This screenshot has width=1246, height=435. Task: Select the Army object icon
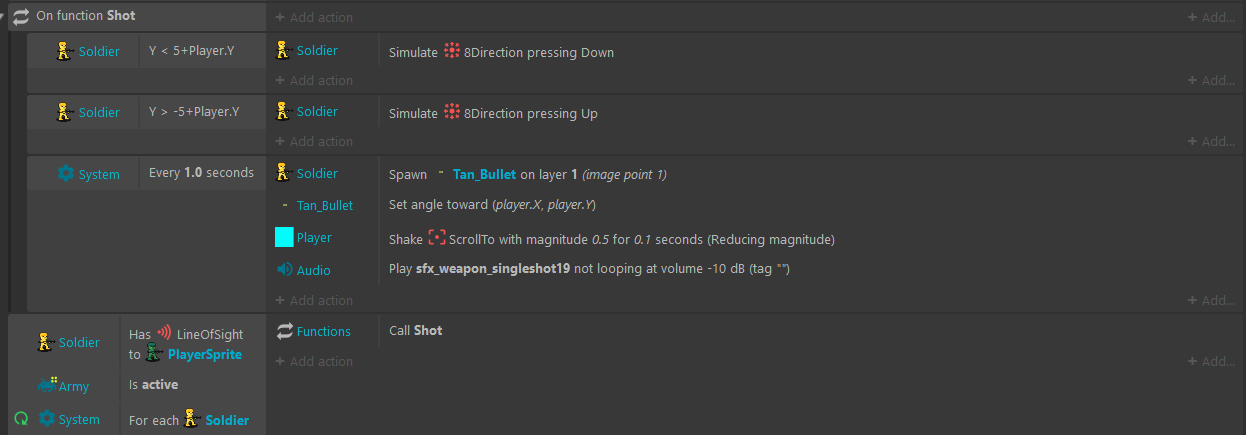(x=47, y=385)
